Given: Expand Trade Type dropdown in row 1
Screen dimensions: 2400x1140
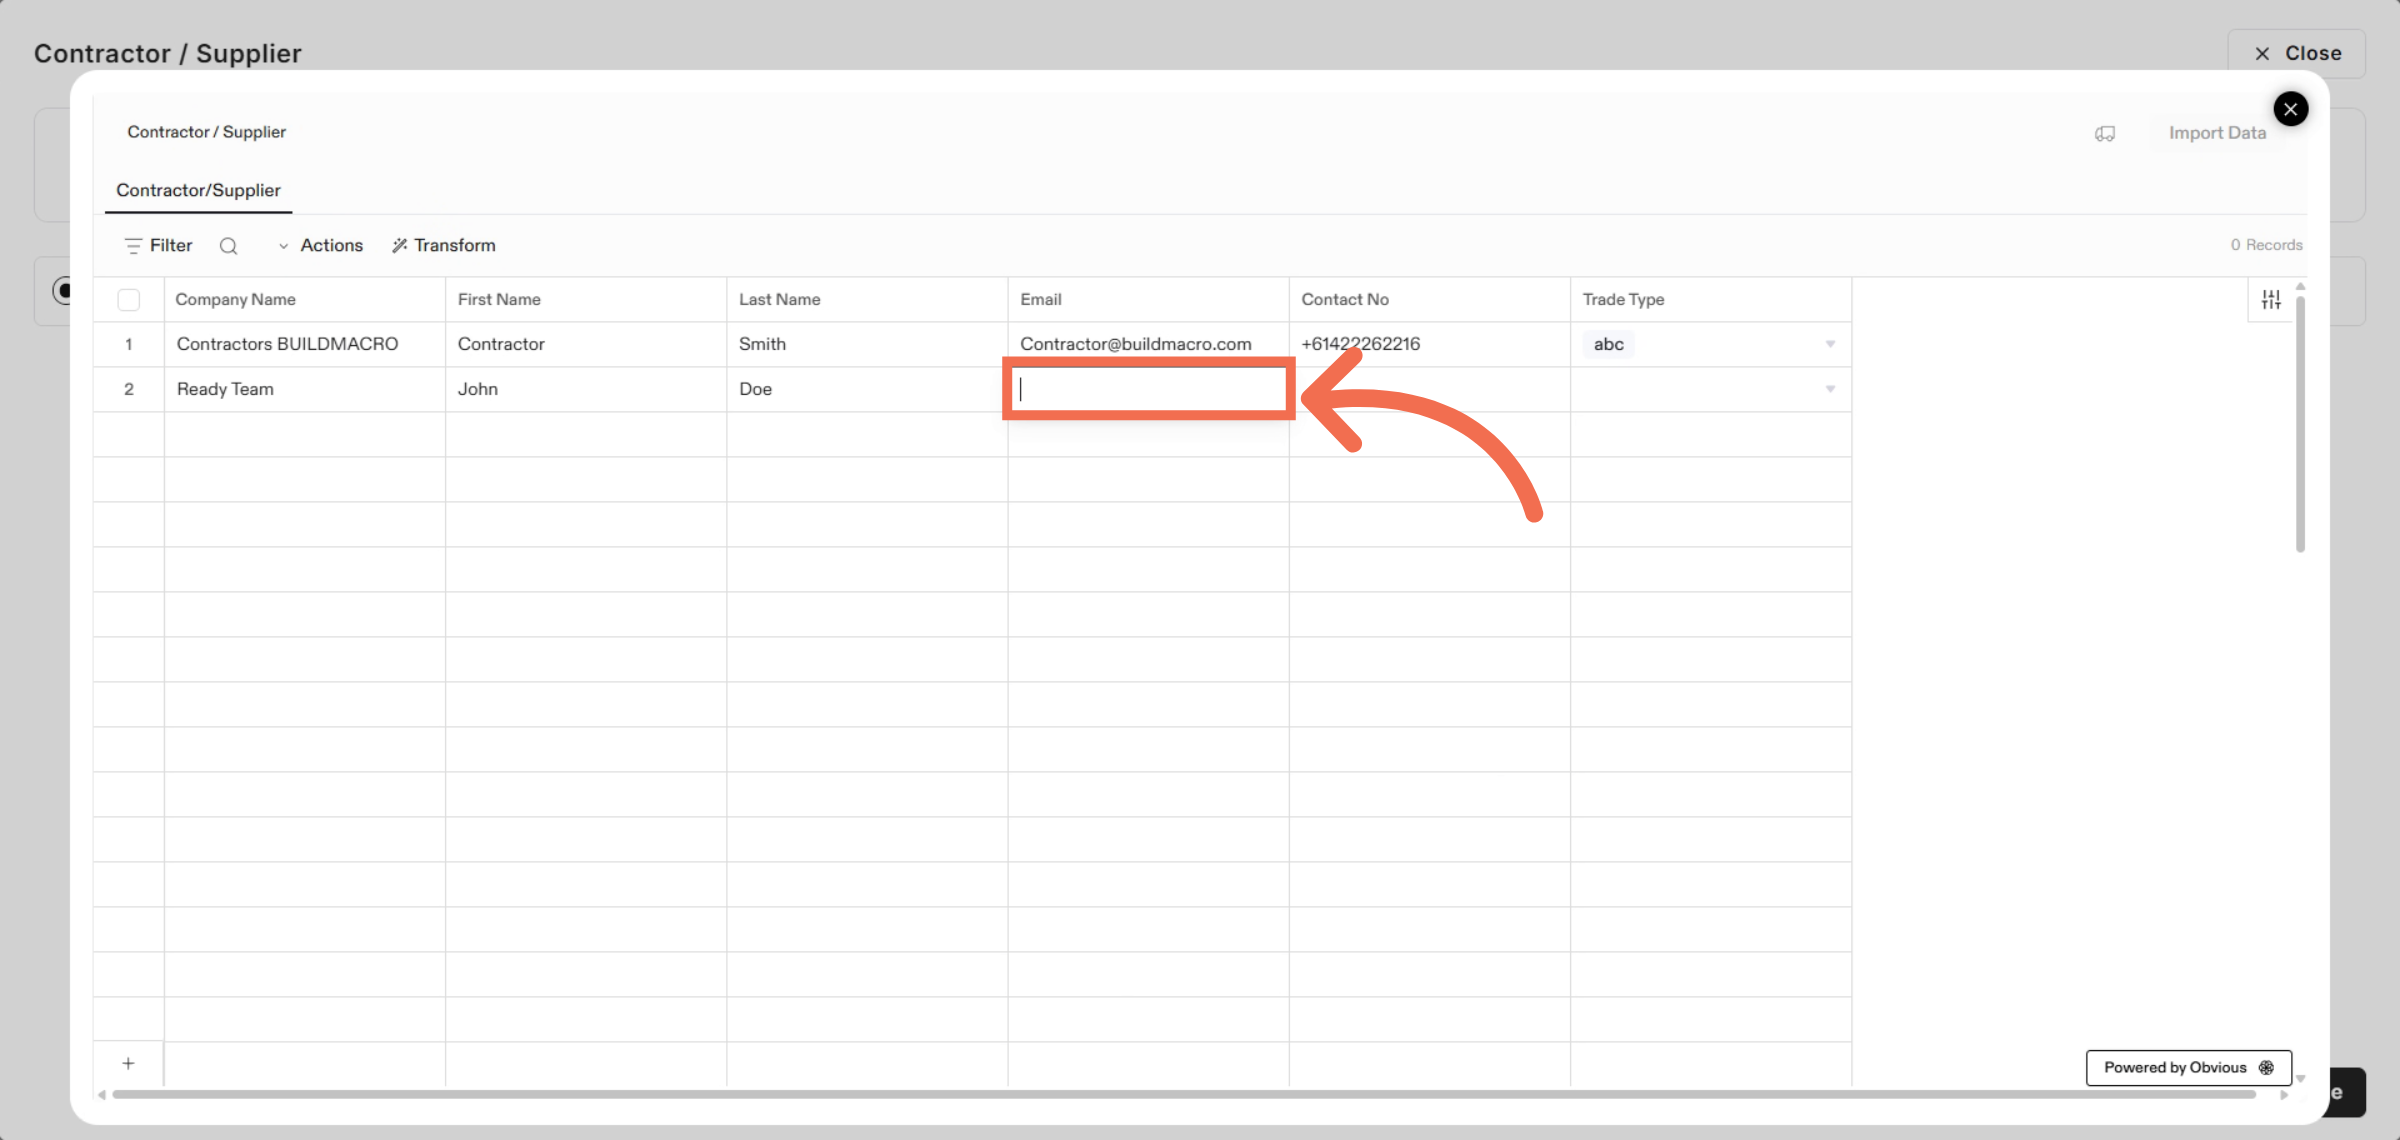Looking at the screenshot, I should click(1830, 344).
